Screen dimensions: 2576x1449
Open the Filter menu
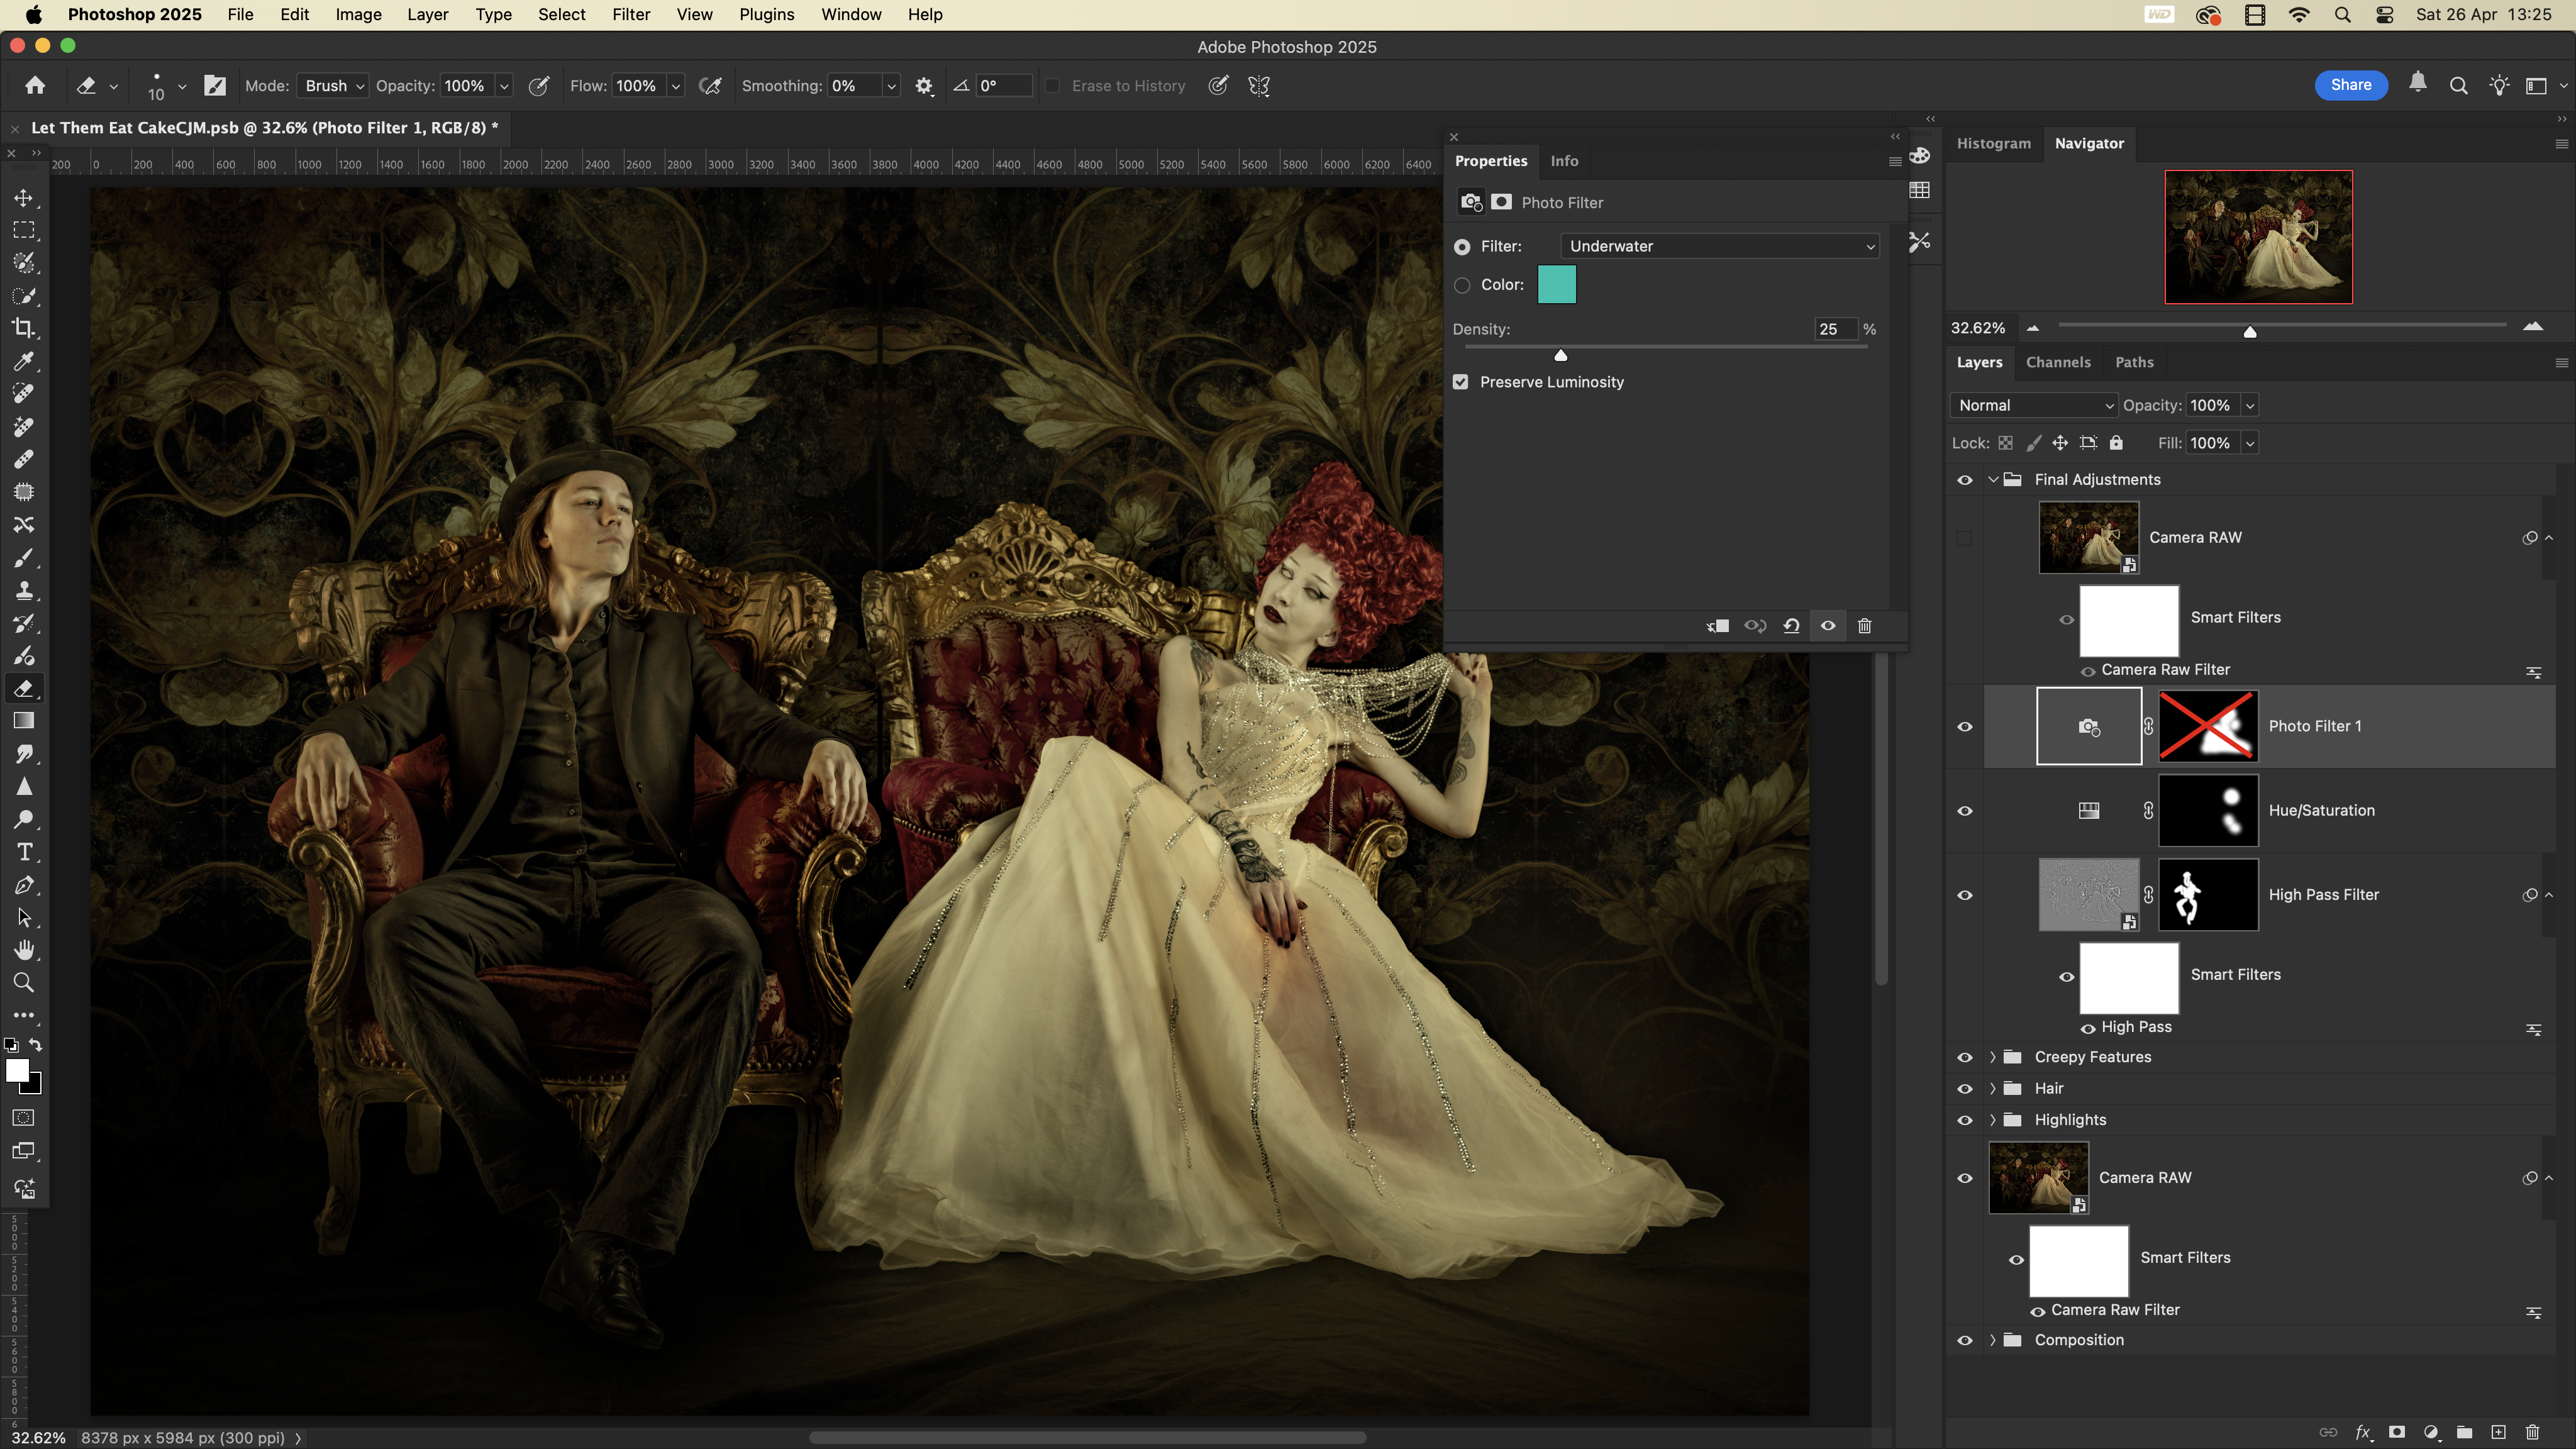point(630,14)
